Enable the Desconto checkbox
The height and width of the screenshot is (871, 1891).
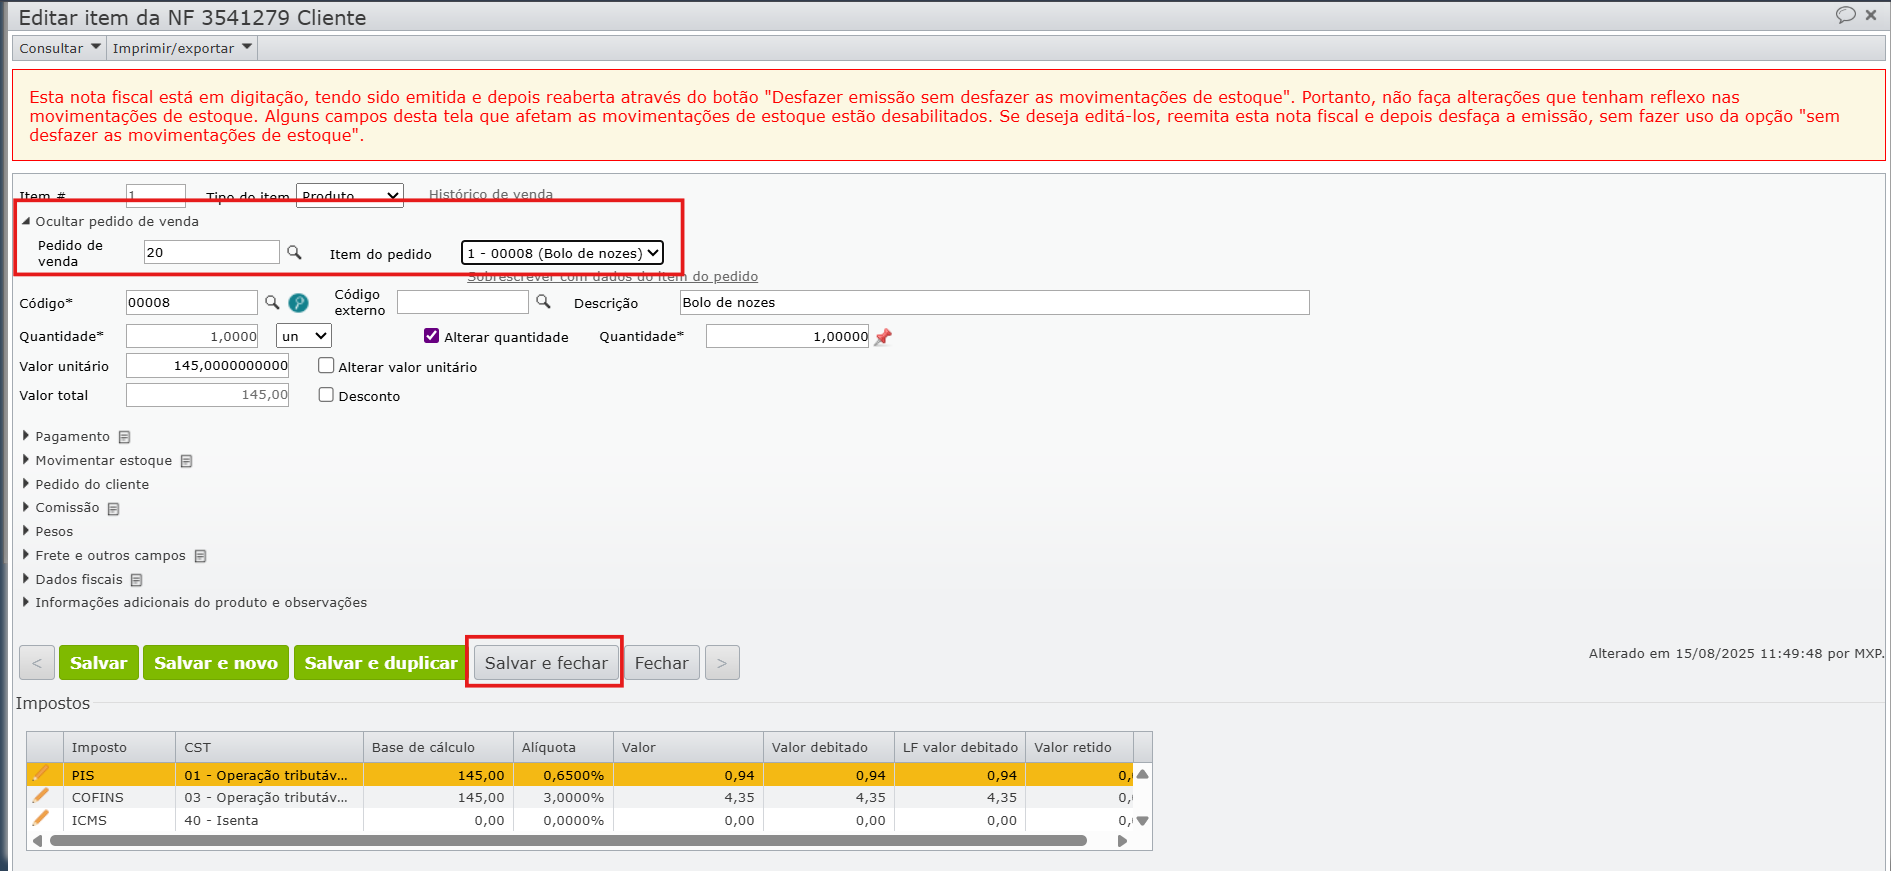(326, 395)
